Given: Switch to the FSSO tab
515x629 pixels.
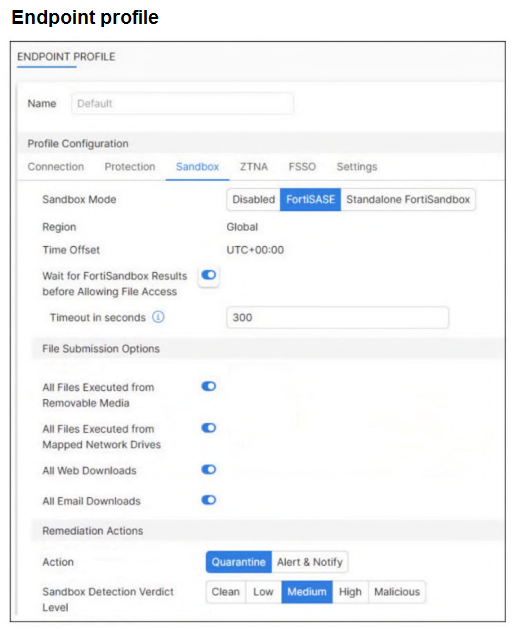Looking at the screenshot, I should pyautogui.click(x=302, y=166).
